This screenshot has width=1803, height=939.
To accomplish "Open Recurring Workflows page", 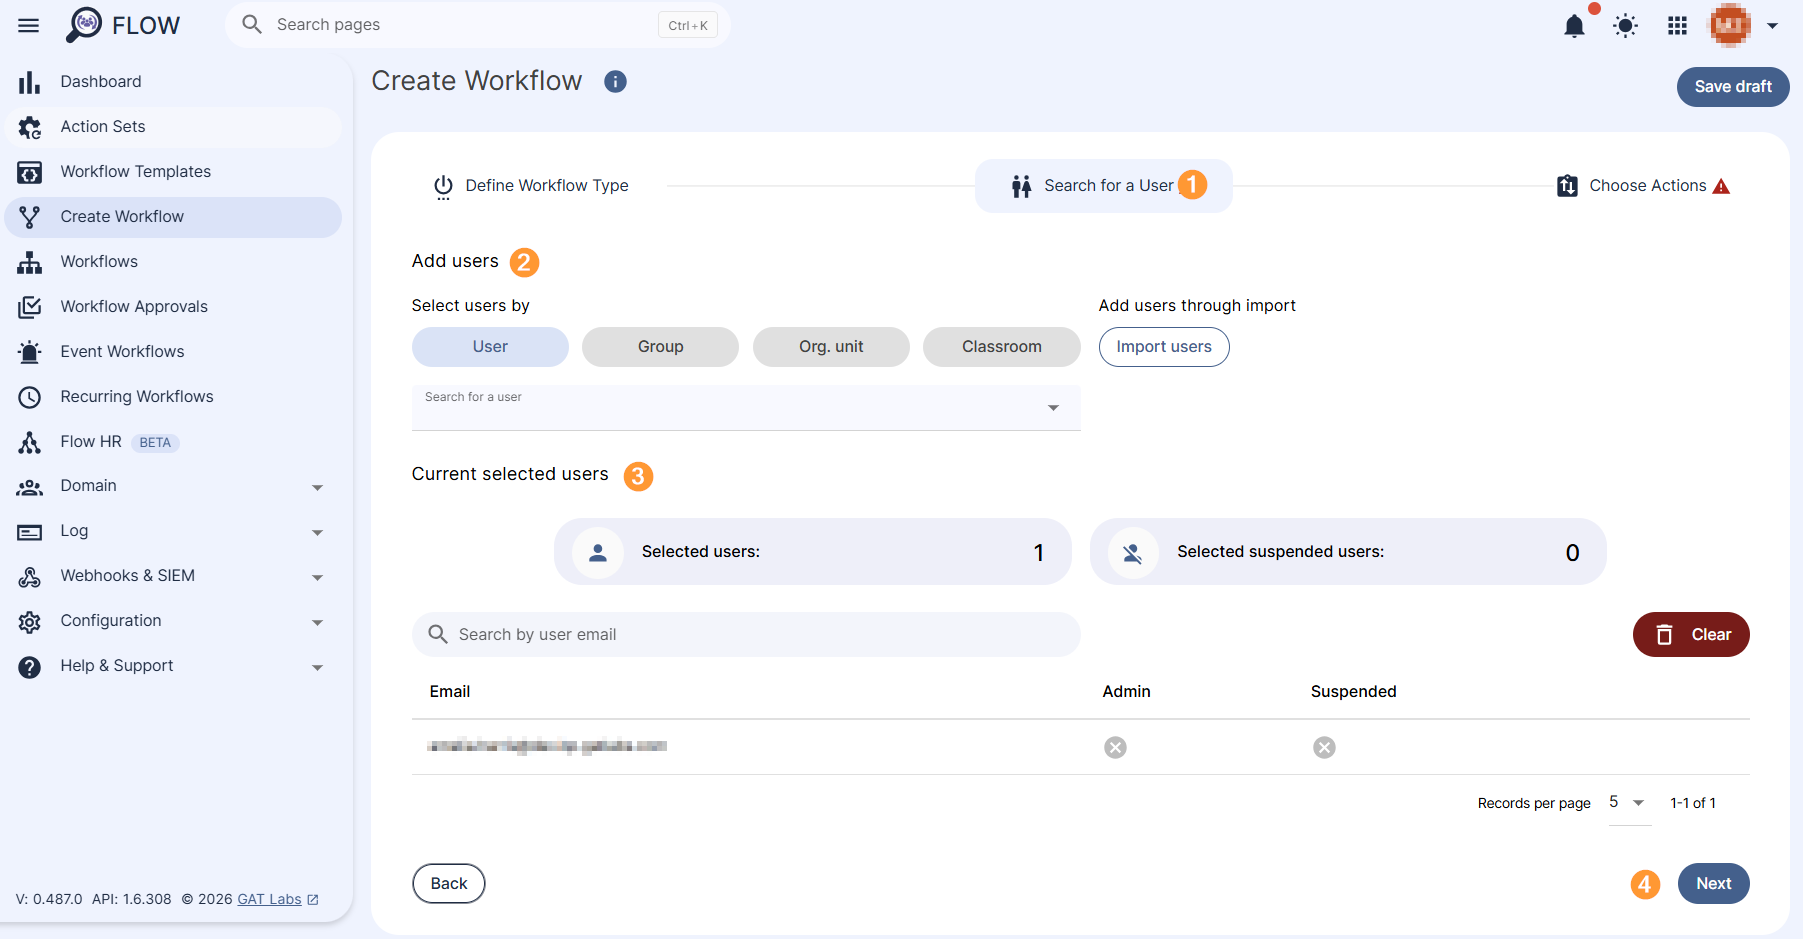I will pyautogui.click(x=173, y=397).
